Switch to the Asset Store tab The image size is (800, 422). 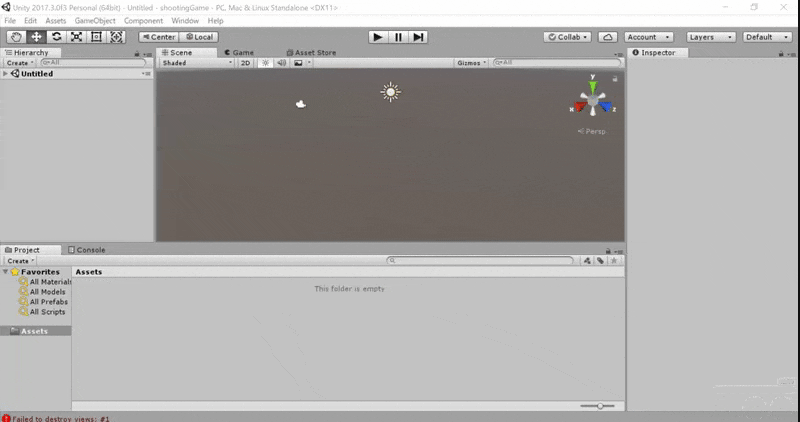coord(311,53)
